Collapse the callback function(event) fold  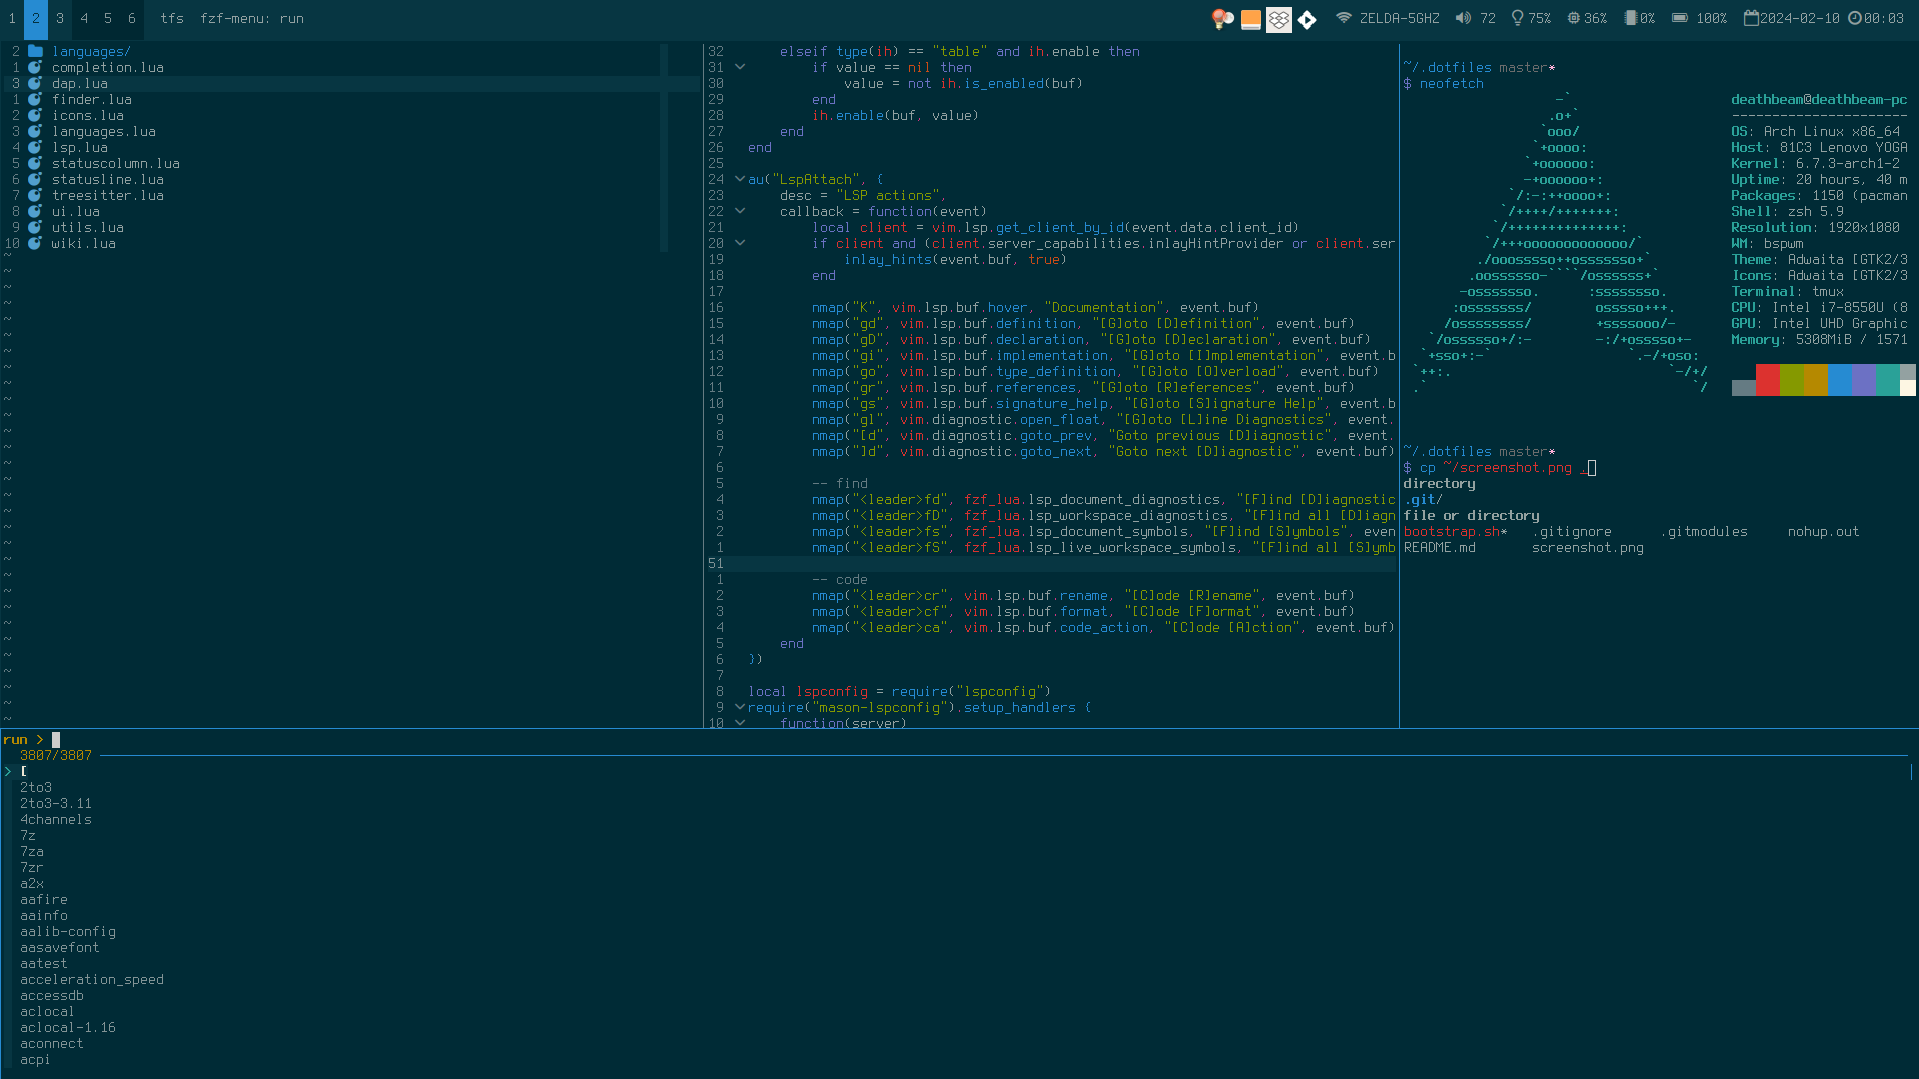tap(740, 211)
